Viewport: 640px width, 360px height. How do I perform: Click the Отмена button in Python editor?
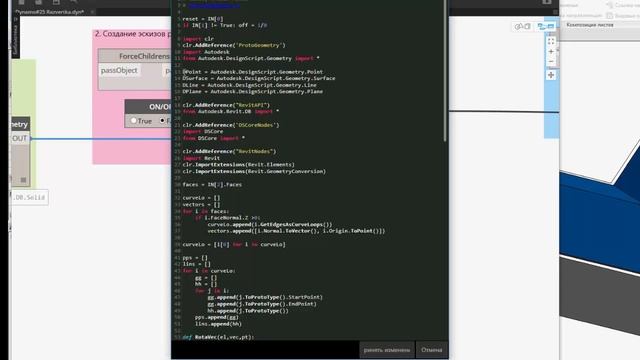point(431,350)
